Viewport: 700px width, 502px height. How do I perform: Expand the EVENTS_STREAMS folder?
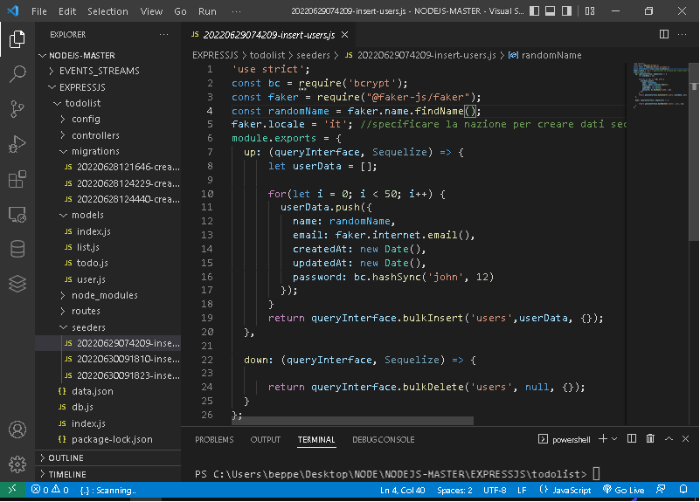[108, 71]
